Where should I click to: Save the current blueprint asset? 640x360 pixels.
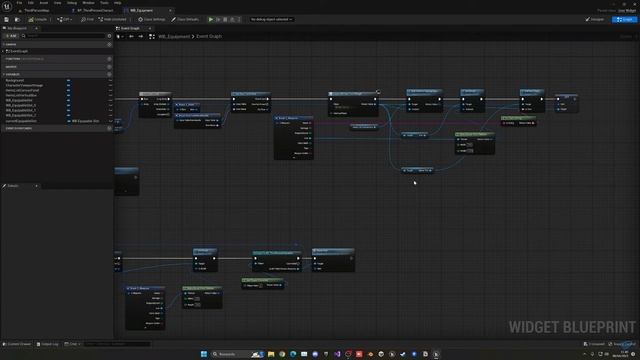click(7, 19)
